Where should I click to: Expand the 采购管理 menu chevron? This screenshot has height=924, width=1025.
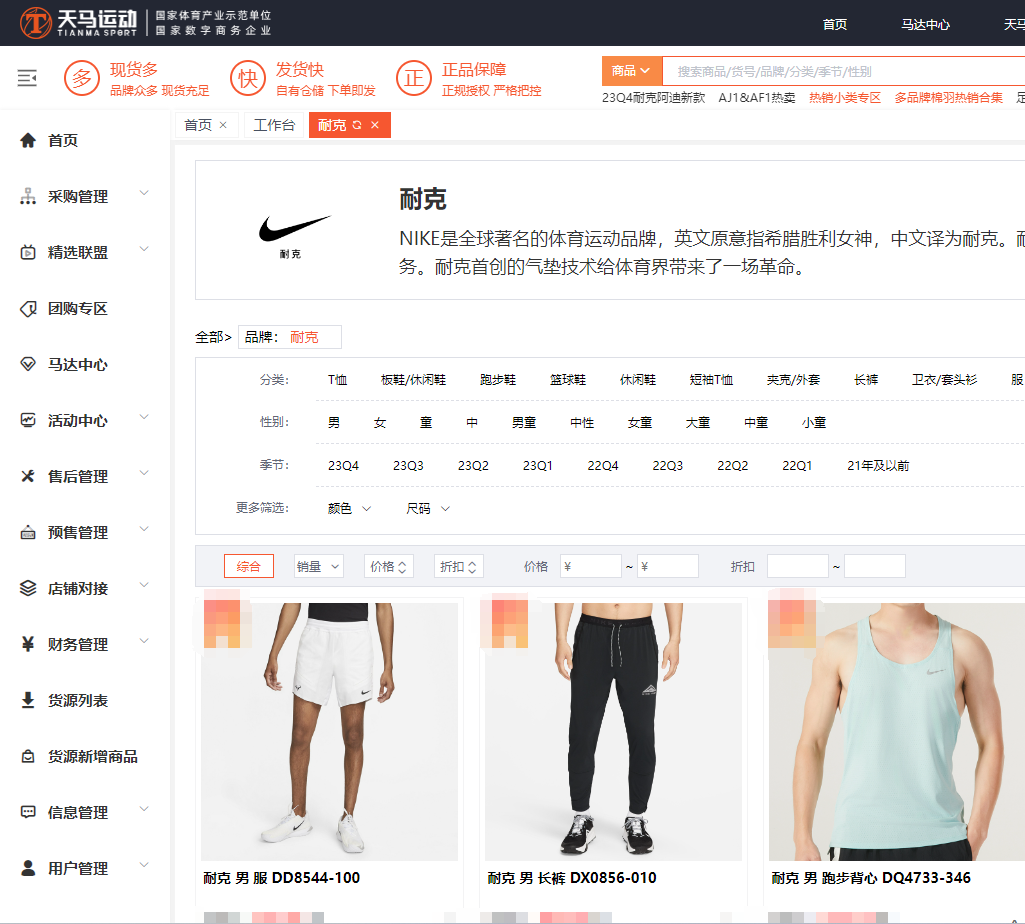[x=144, y=193]
